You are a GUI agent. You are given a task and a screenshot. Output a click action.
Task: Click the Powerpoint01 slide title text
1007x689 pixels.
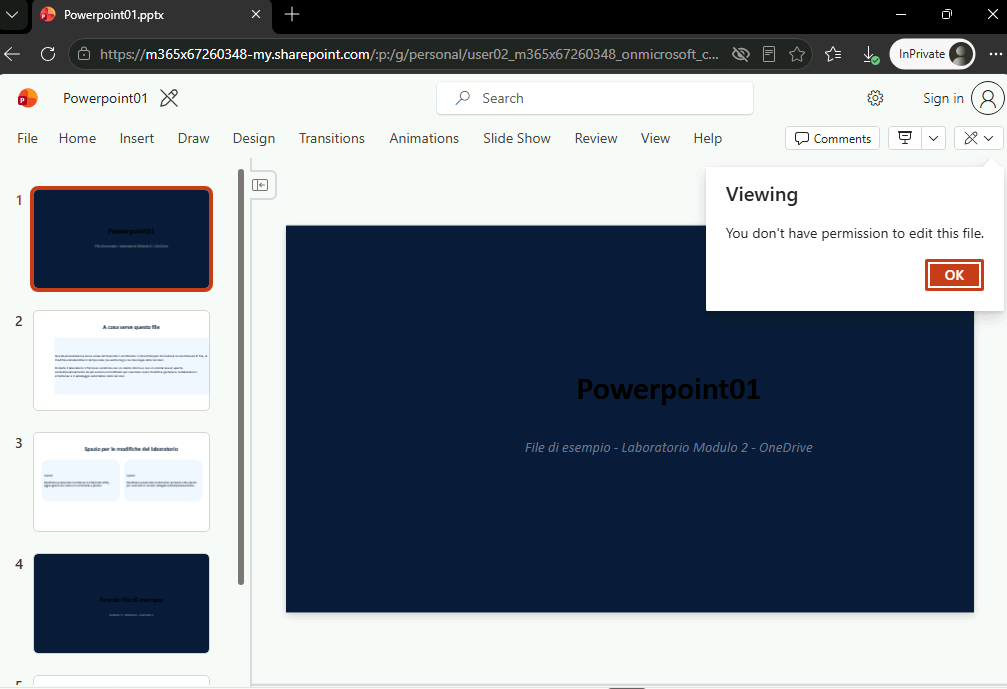[668, 389]
